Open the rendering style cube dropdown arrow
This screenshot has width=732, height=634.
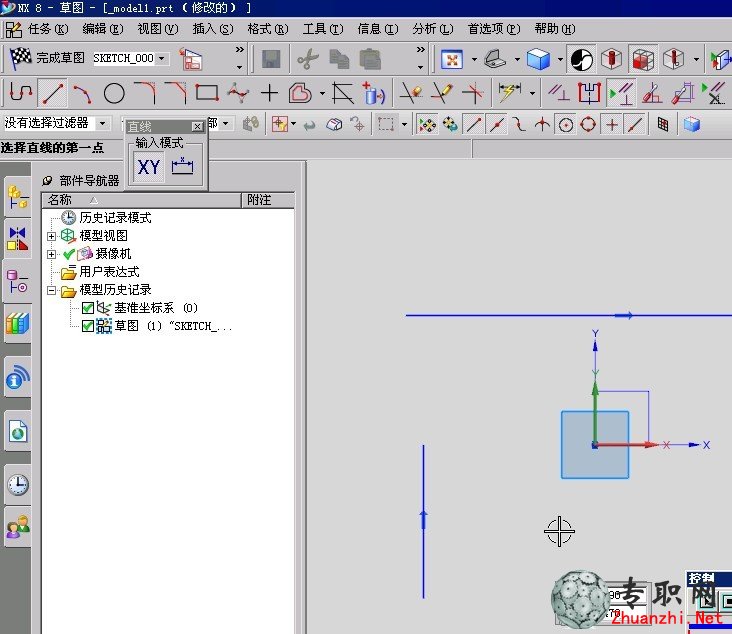point(560,59)
